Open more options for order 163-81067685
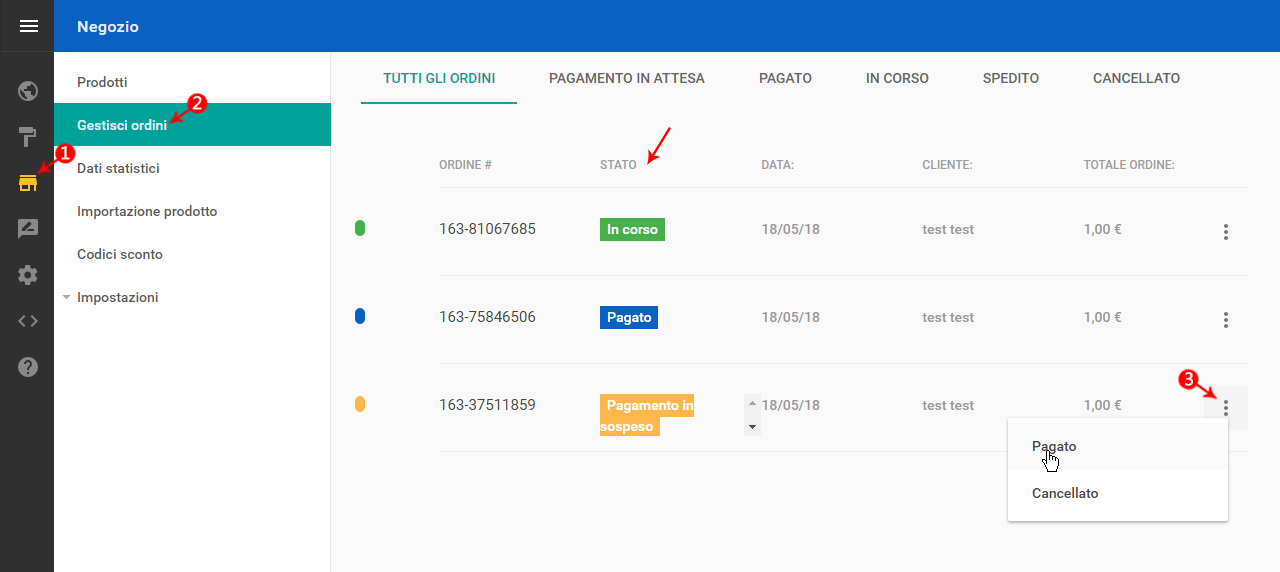Screen dimensions: 1280x572 point(1226,232)
